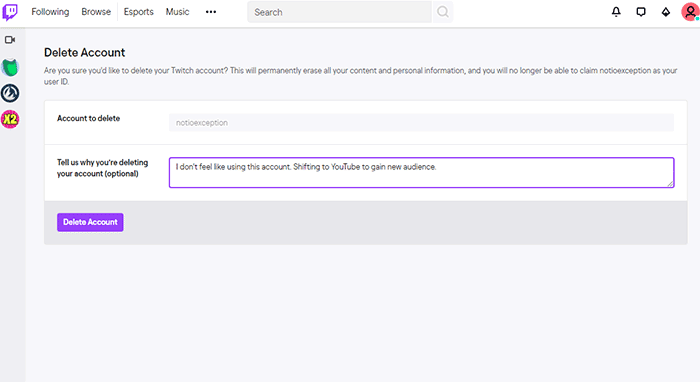
Task: Open the whispers chat icon
Action: [x=641, y=12]
